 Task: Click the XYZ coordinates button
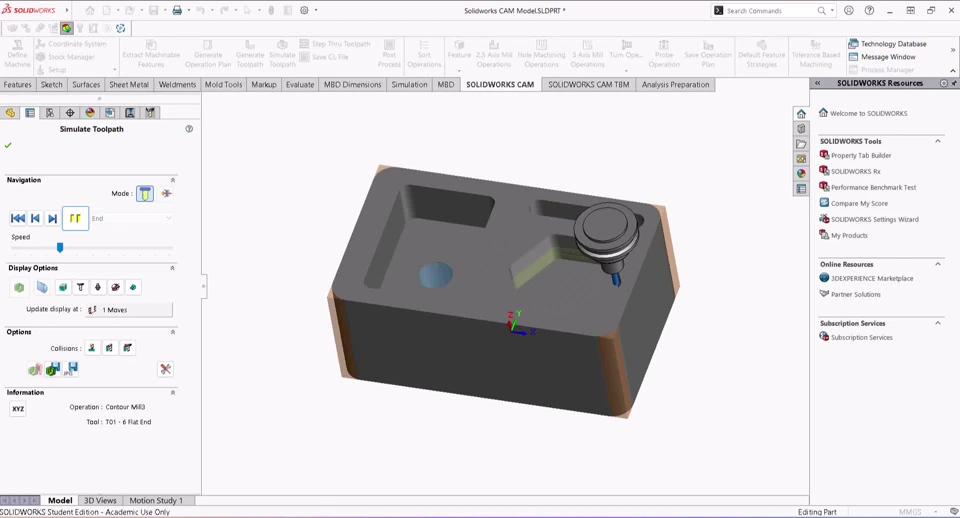(x=18, y=409)
